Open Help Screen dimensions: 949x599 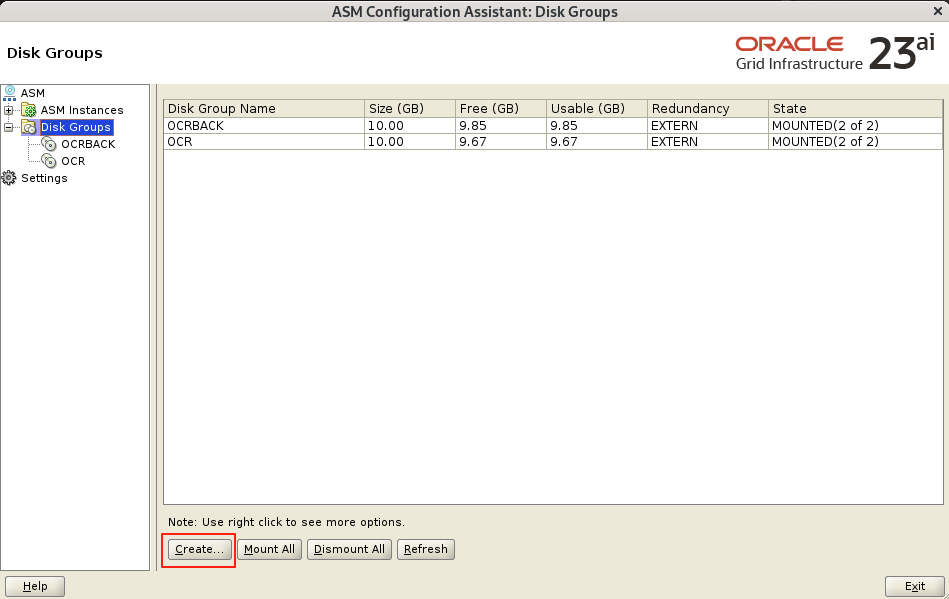click(x=34, y=586)
